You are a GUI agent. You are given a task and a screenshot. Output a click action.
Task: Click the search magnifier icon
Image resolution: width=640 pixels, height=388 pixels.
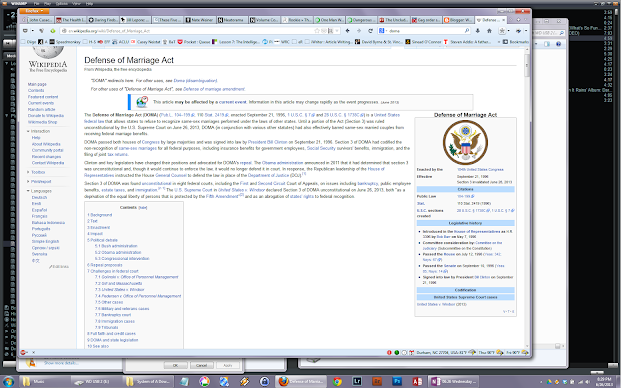pos(467,31)
